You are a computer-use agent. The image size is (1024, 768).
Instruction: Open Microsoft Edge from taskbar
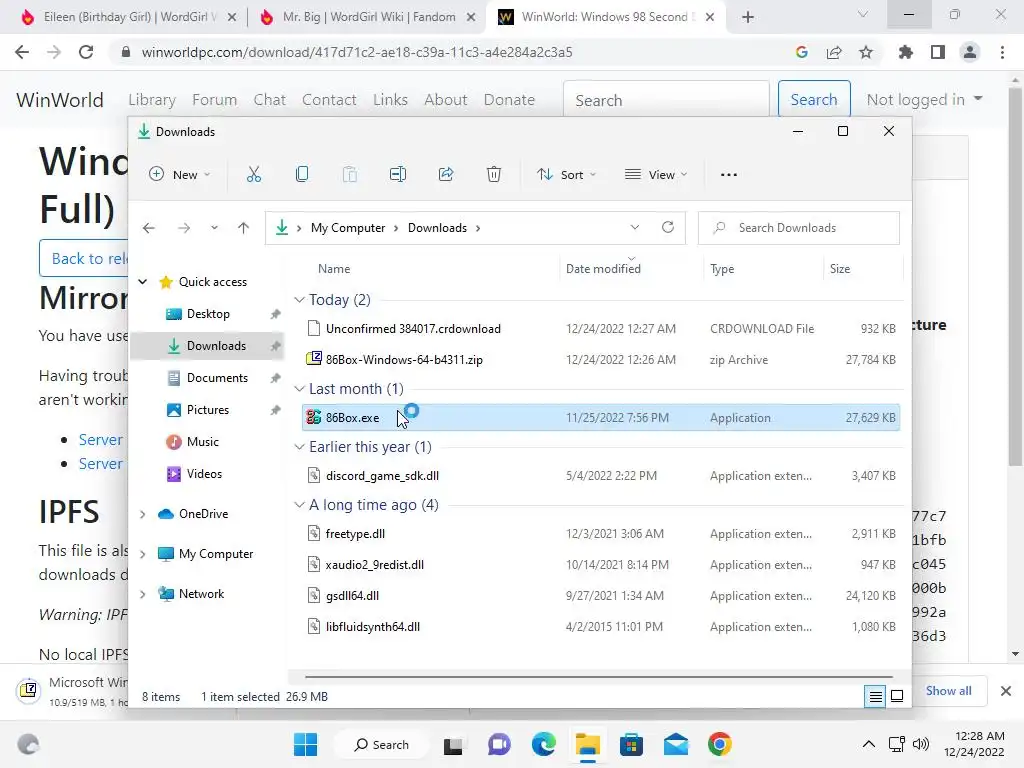click(x=543, y=744)
